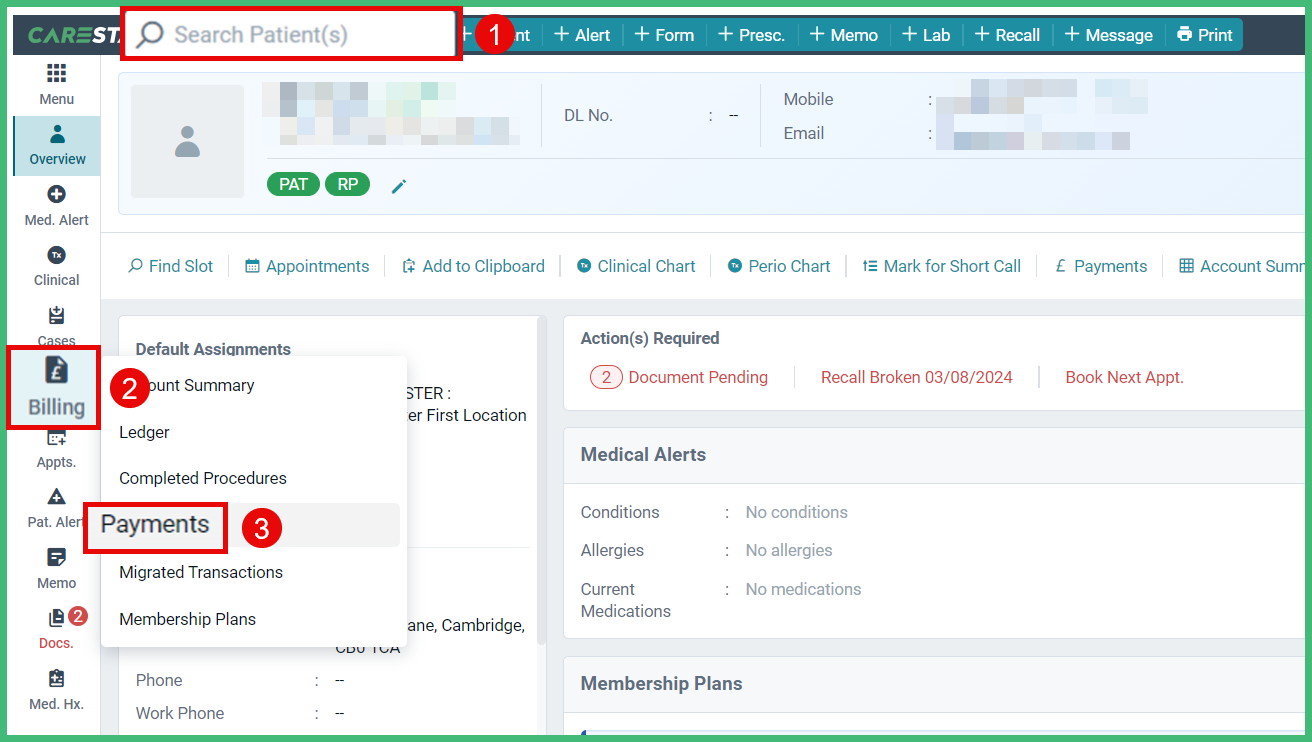Select Ledger from the Billing menu
This screenshot has width=1312, height=742.
[x=144, y=432]
